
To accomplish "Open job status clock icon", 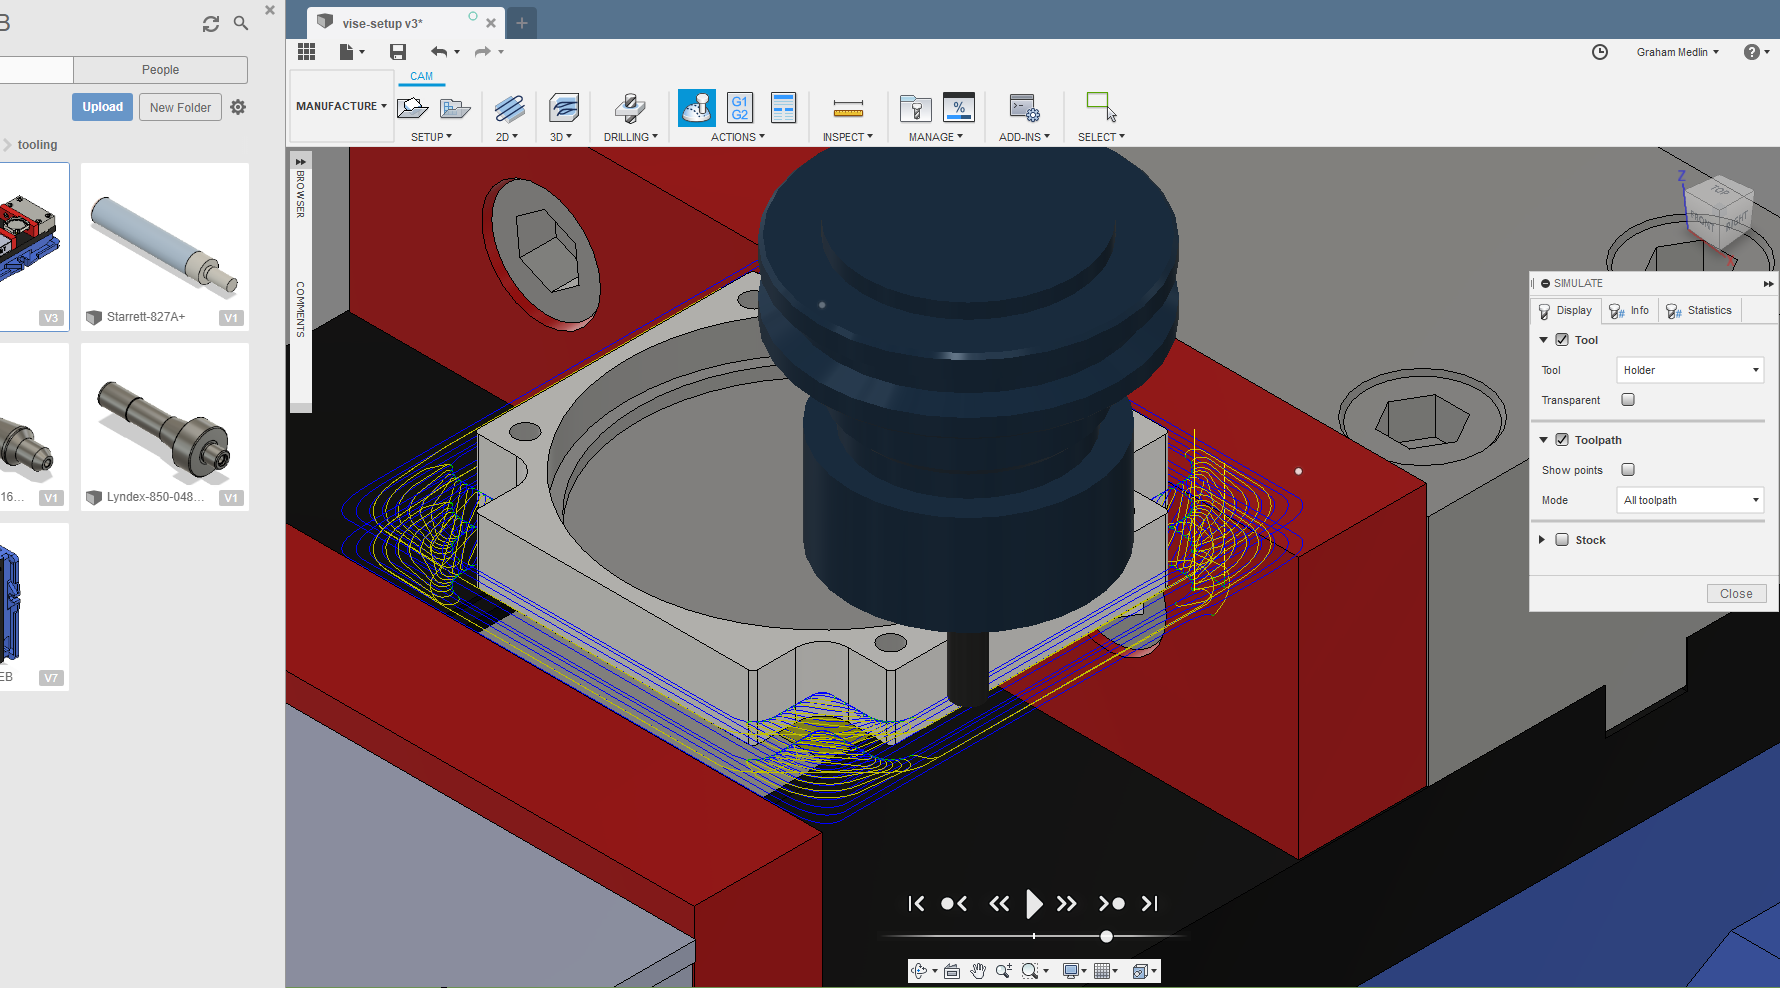I will click(1600, 52).
